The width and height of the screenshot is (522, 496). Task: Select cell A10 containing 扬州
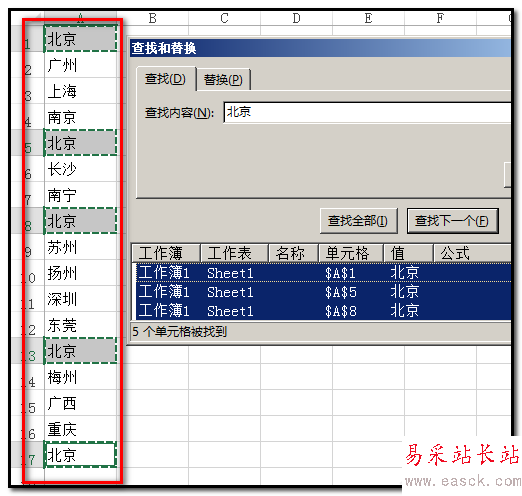(80, 273)
